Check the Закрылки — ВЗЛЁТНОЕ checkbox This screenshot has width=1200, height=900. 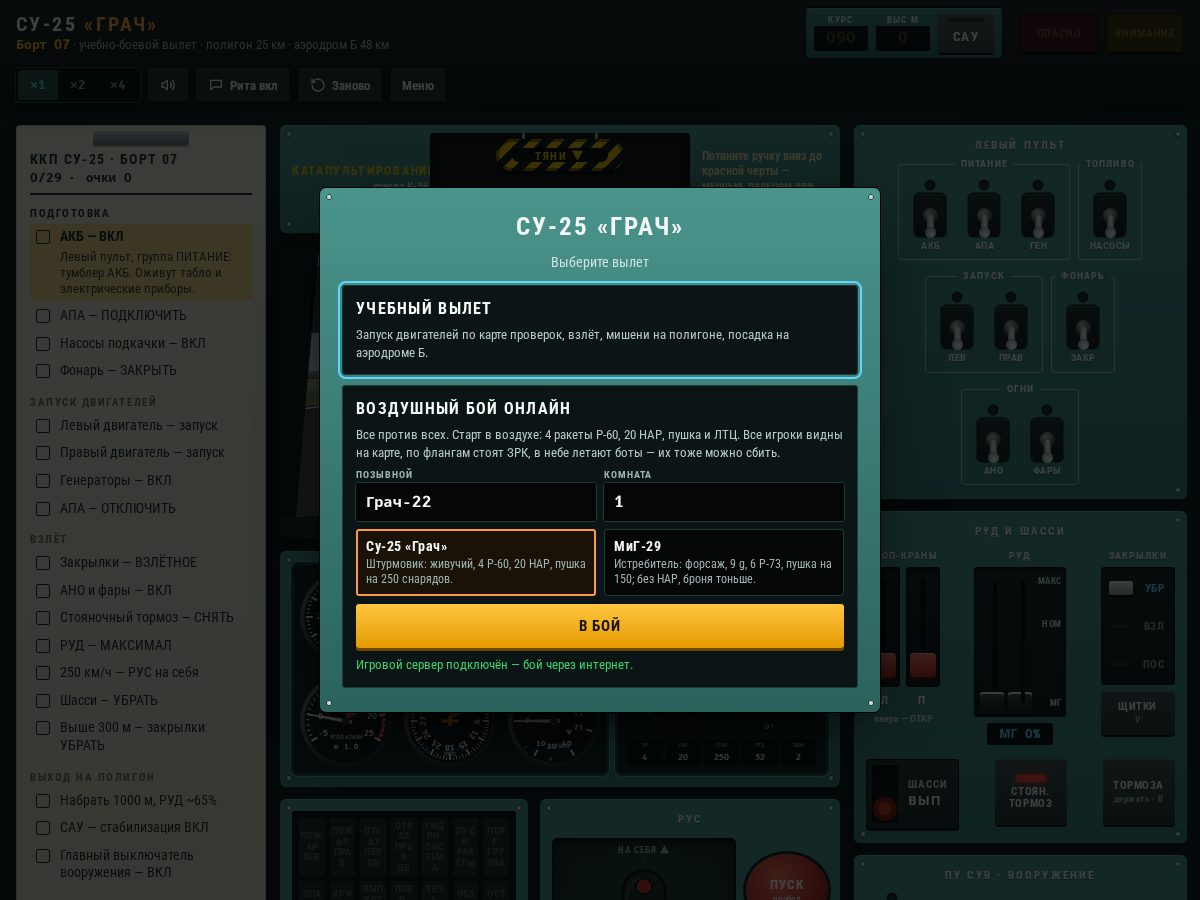pos(43,563)
